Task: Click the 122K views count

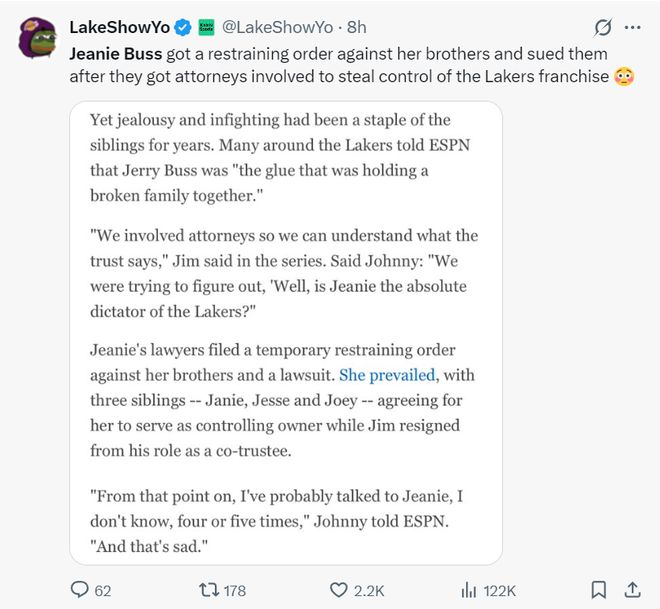Action: pos(501,590)
